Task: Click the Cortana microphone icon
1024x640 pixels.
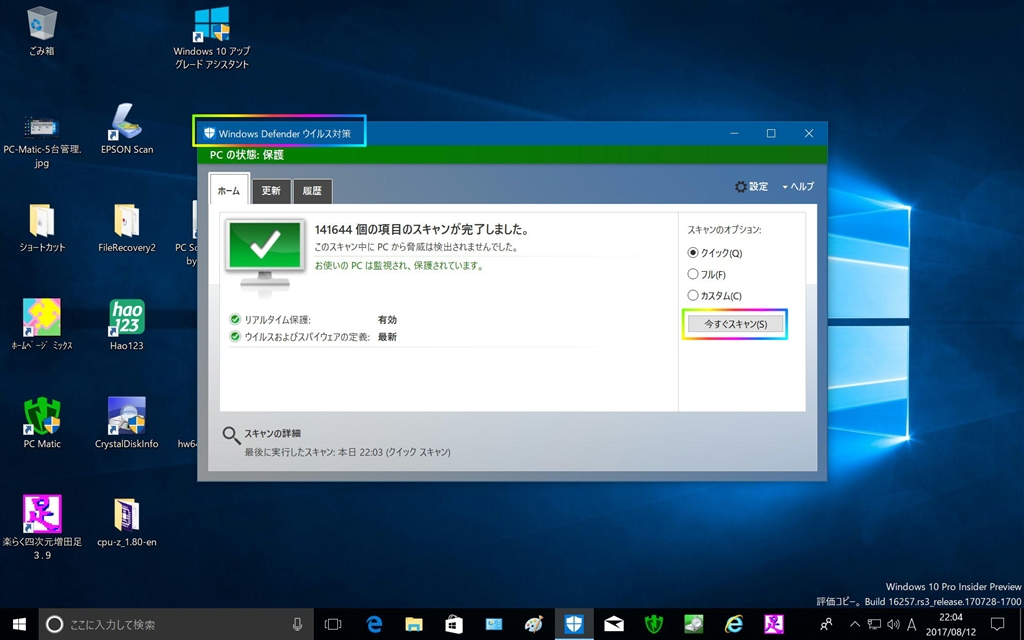Action: [298, 624]
